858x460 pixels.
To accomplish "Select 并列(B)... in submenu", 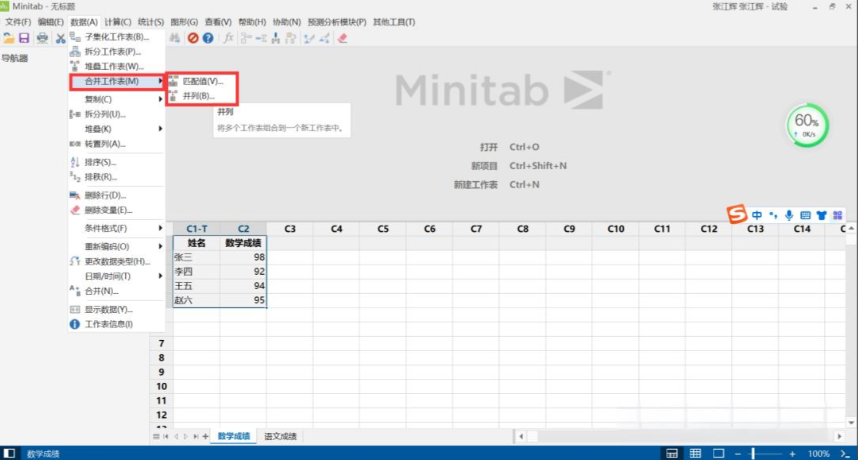I will 202,96.
